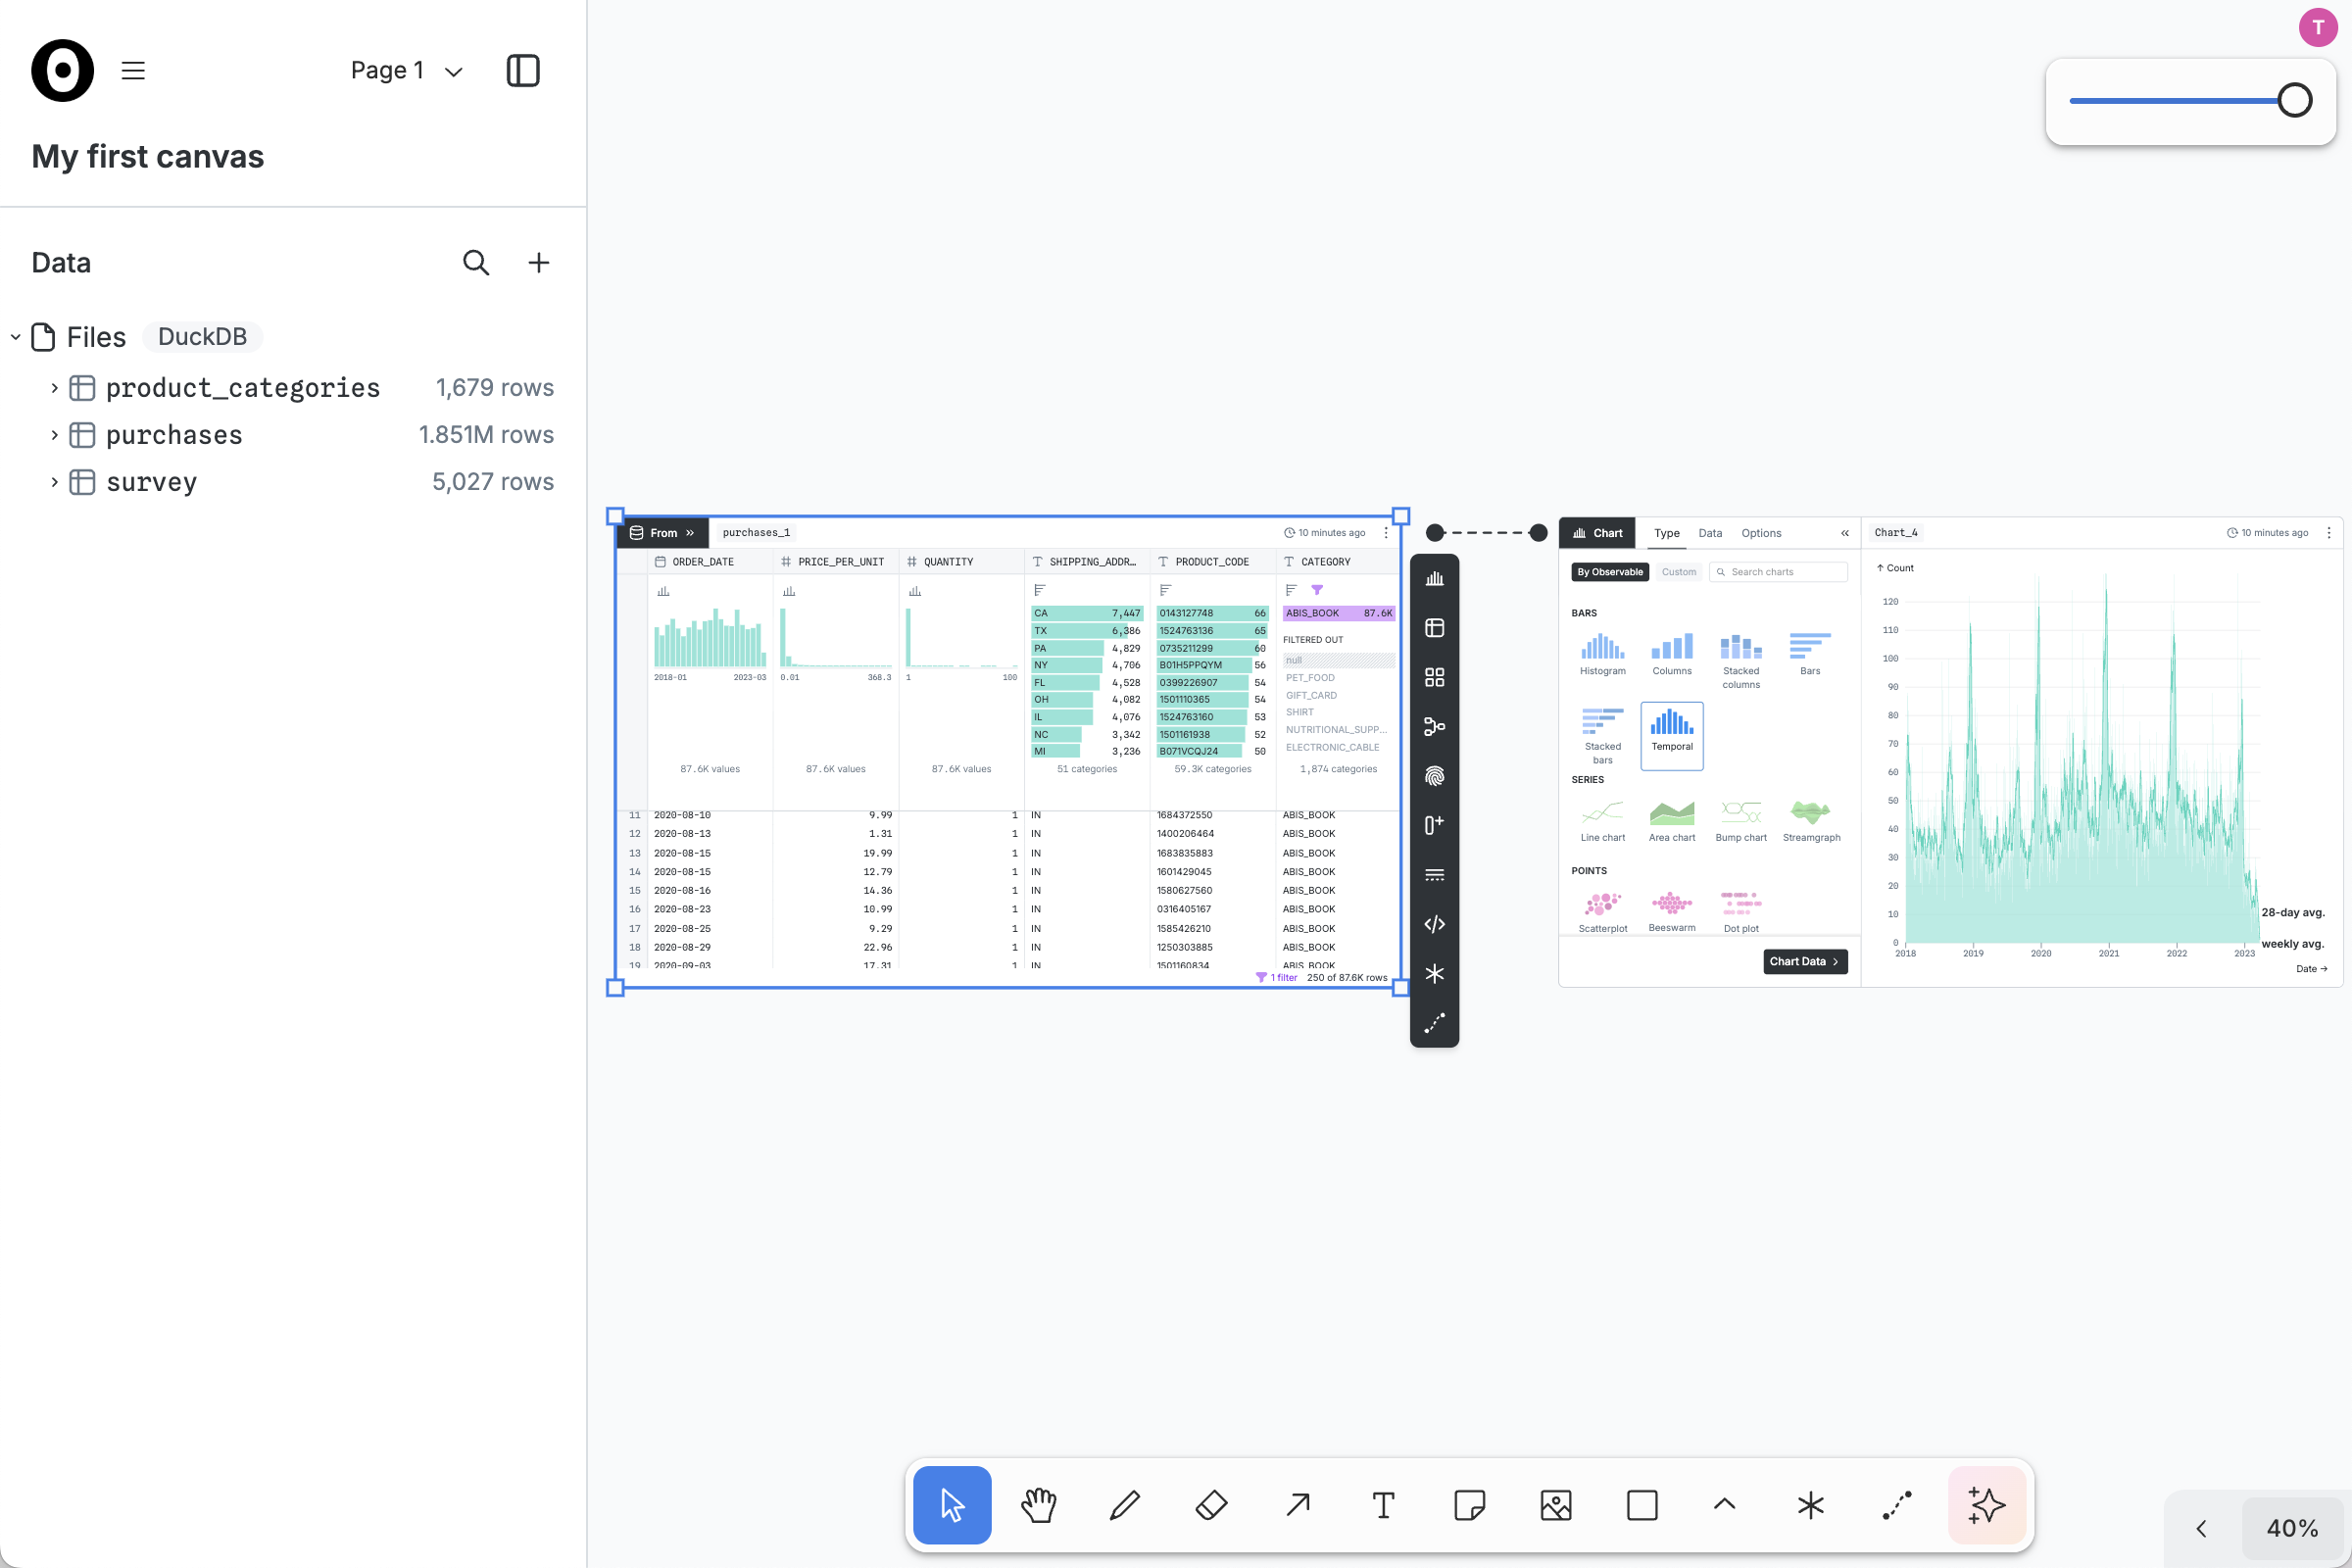Open the Page 1 dropdown
This screenshot has height=1568, width=2352.
[x=406, y=71]
